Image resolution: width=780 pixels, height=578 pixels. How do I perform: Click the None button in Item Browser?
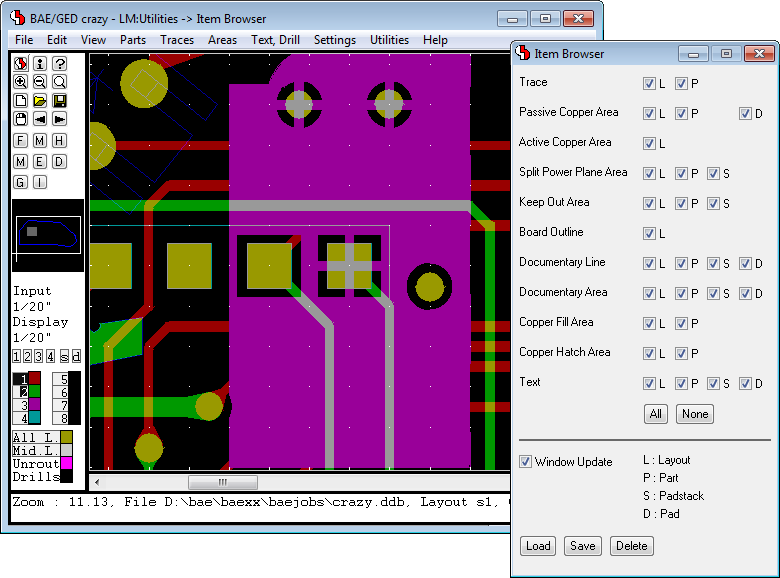point(695,414)
